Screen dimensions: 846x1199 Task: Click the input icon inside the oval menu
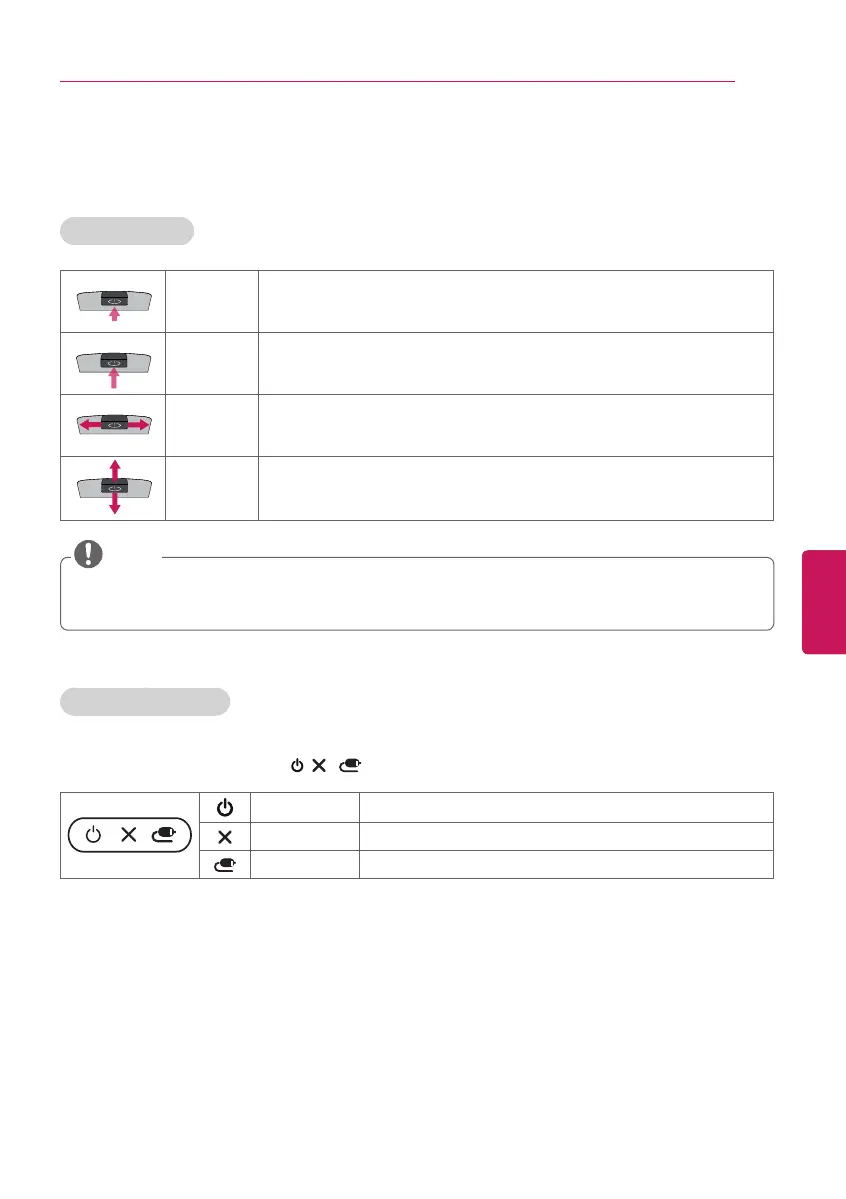point(163,834)
